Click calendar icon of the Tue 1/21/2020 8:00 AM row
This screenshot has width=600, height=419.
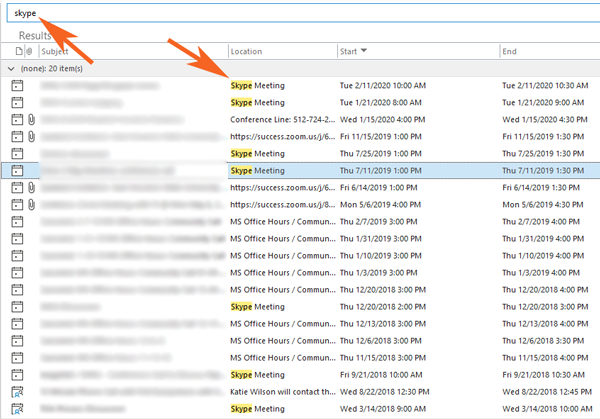pos(17,103)
